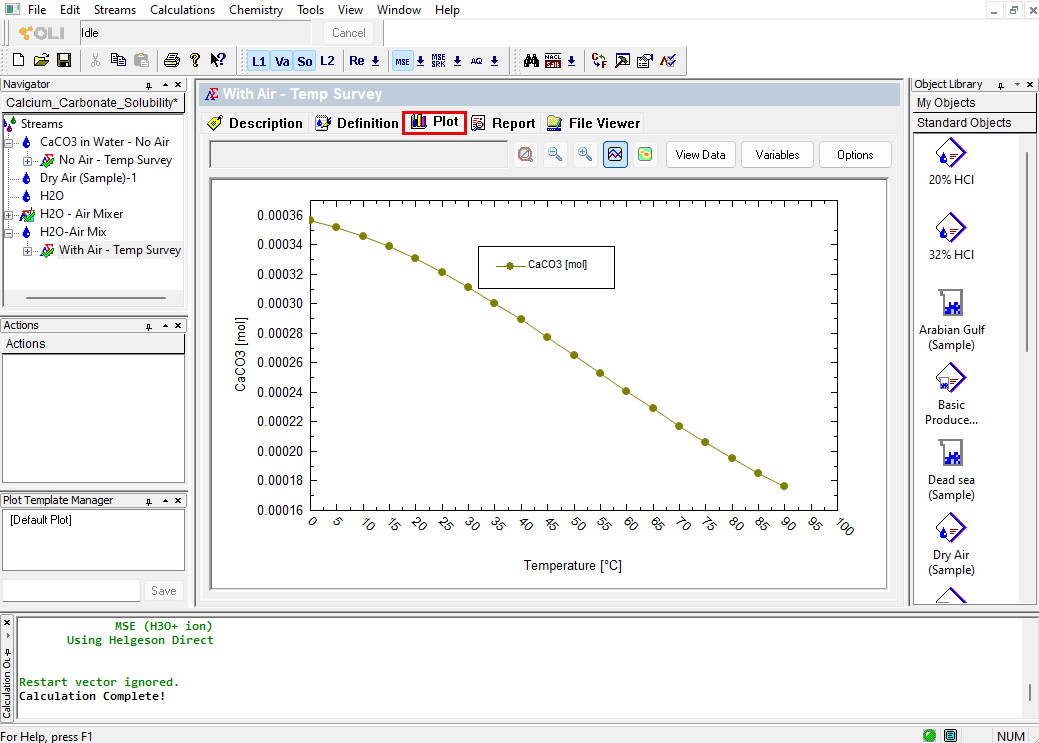
Task: Open the Calculations menu
Action: pyautogui.click(x=182, y=10)
